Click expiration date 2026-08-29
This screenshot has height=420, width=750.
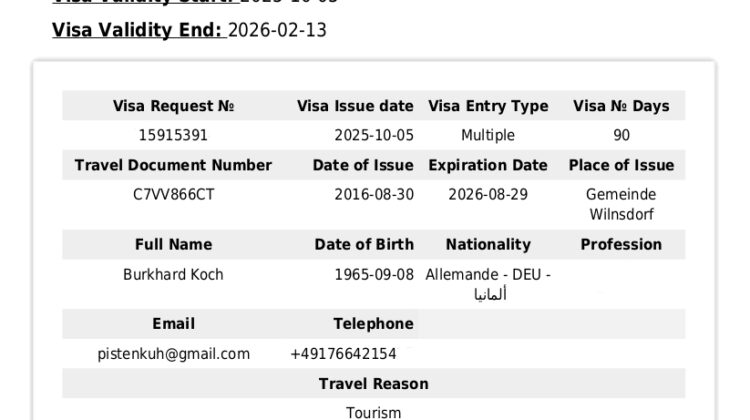coord(488,194)
